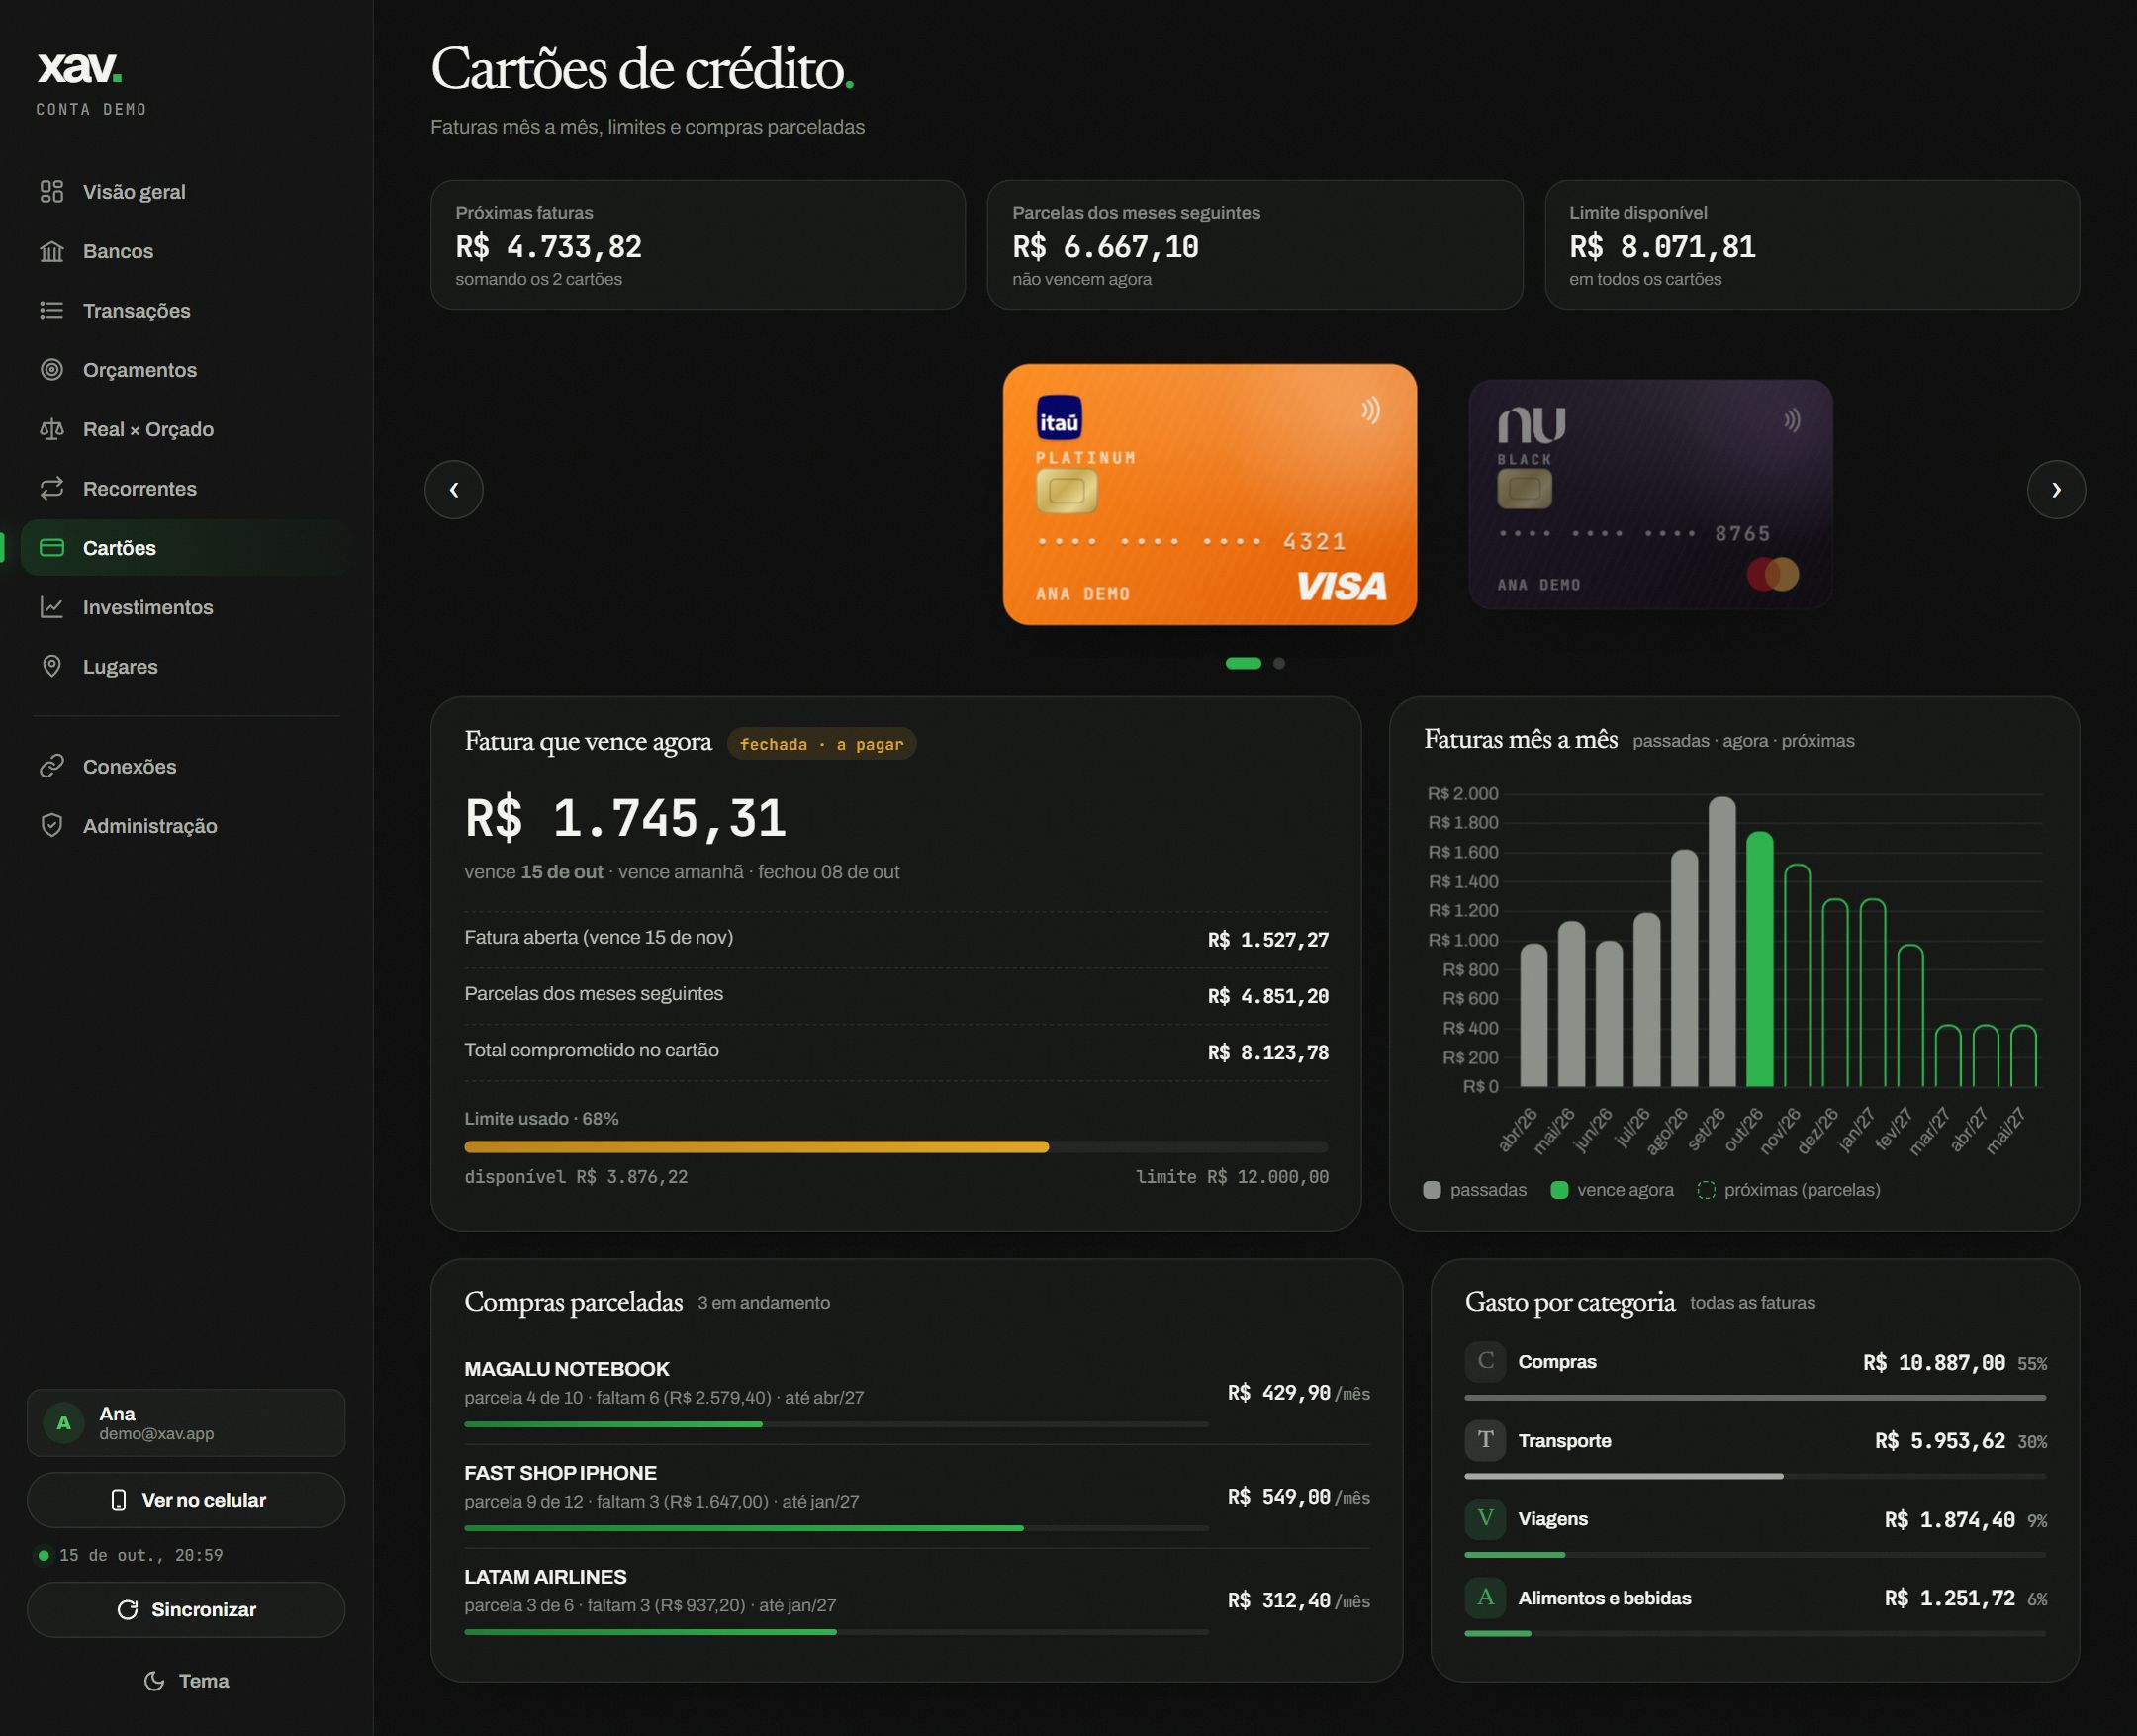Click the Alimentos e bebidas A badge

(x=1485, y=1597)
